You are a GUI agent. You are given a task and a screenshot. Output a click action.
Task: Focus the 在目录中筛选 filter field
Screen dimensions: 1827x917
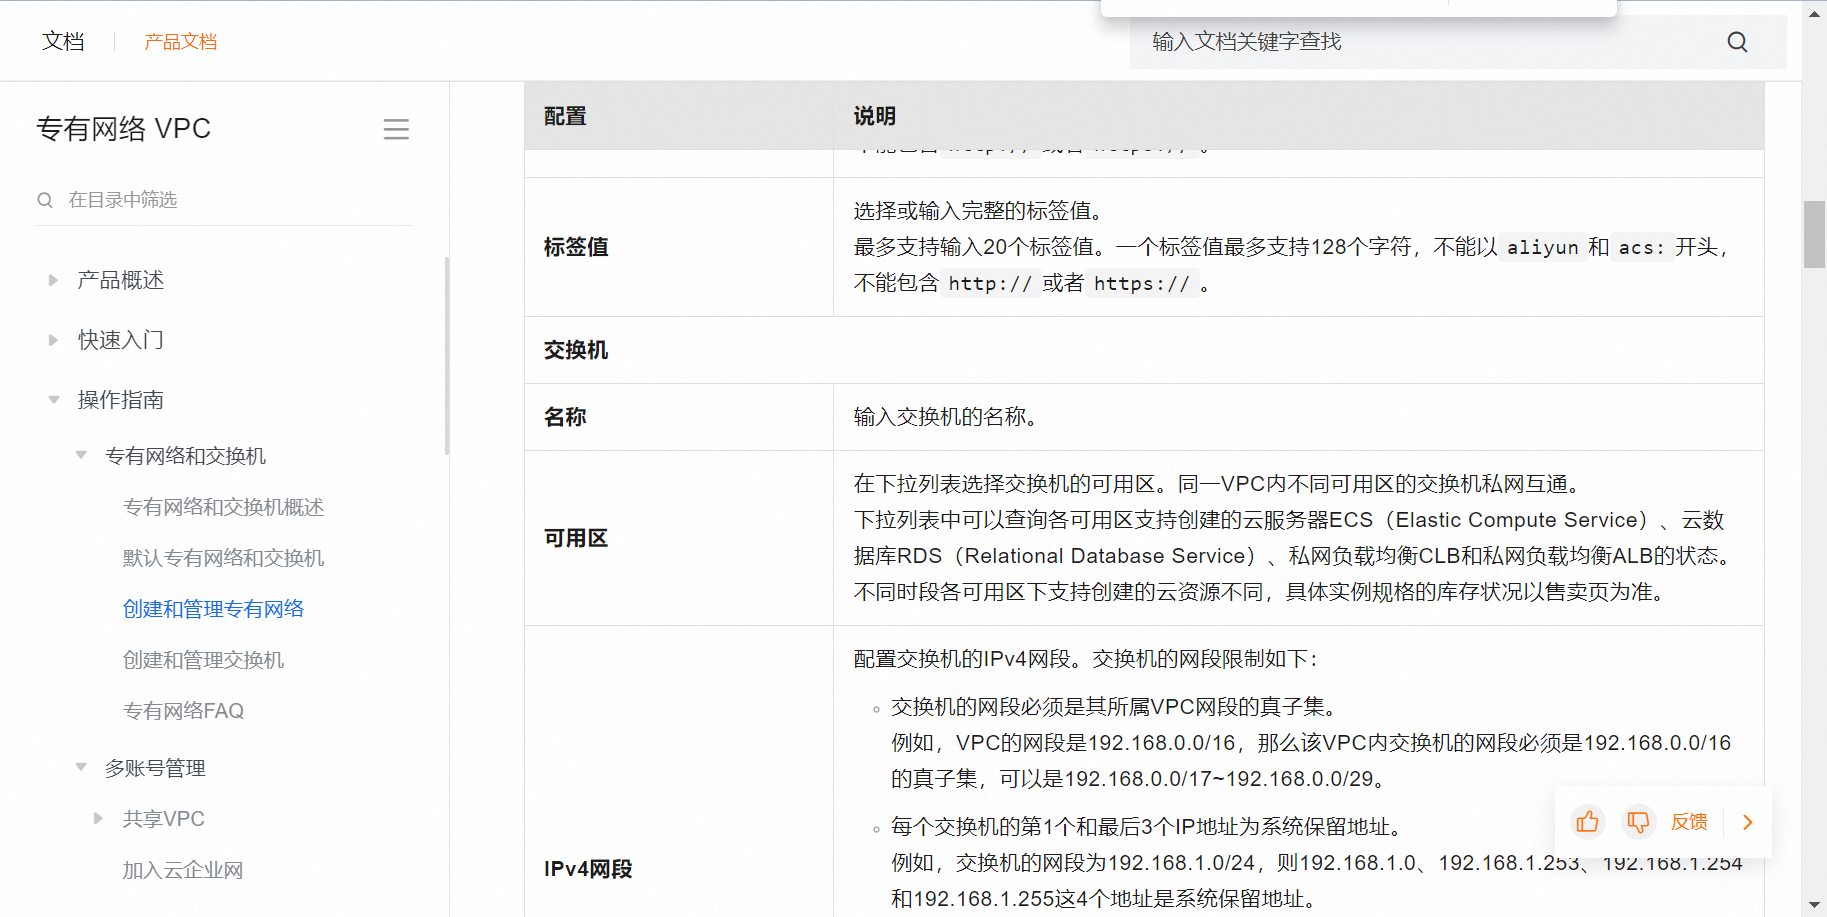[224, 200]
